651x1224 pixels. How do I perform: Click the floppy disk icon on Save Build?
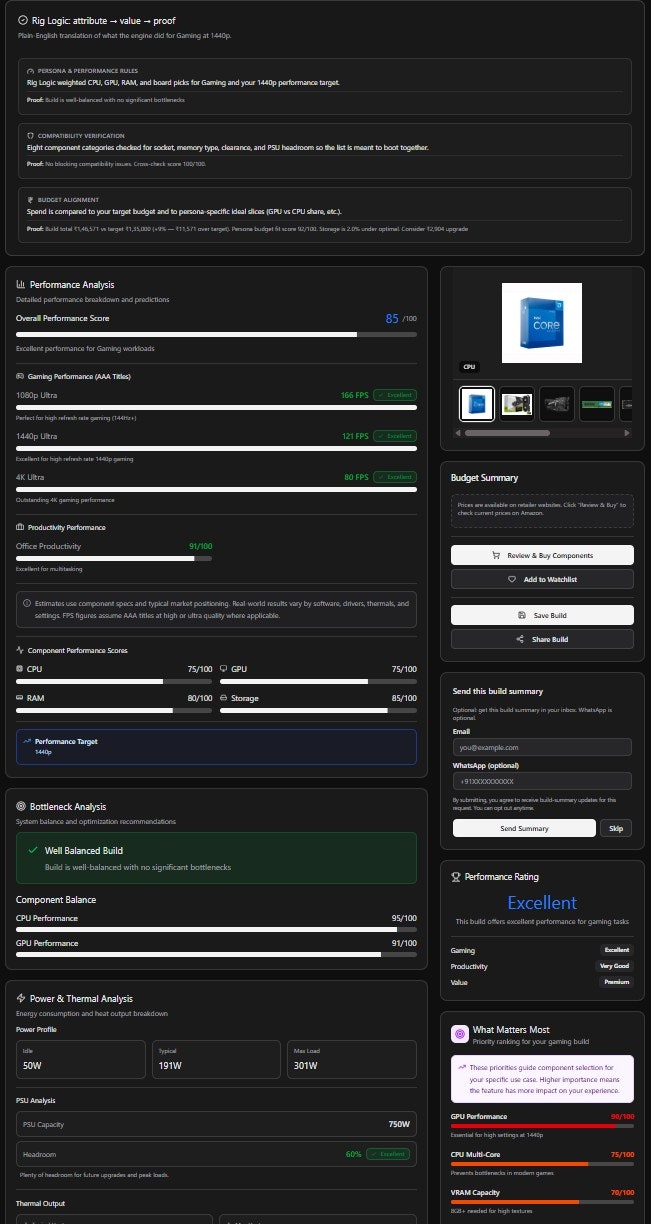521,615
